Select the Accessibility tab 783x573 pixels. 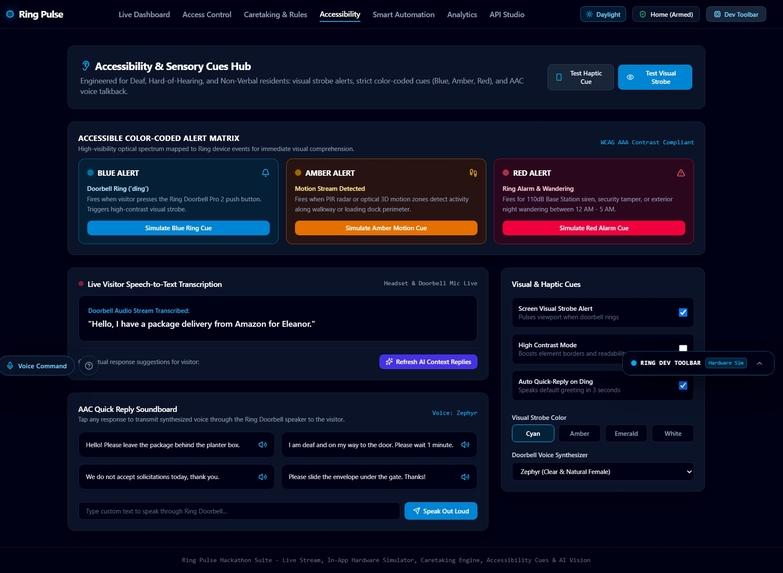click(x=340, y=14)
